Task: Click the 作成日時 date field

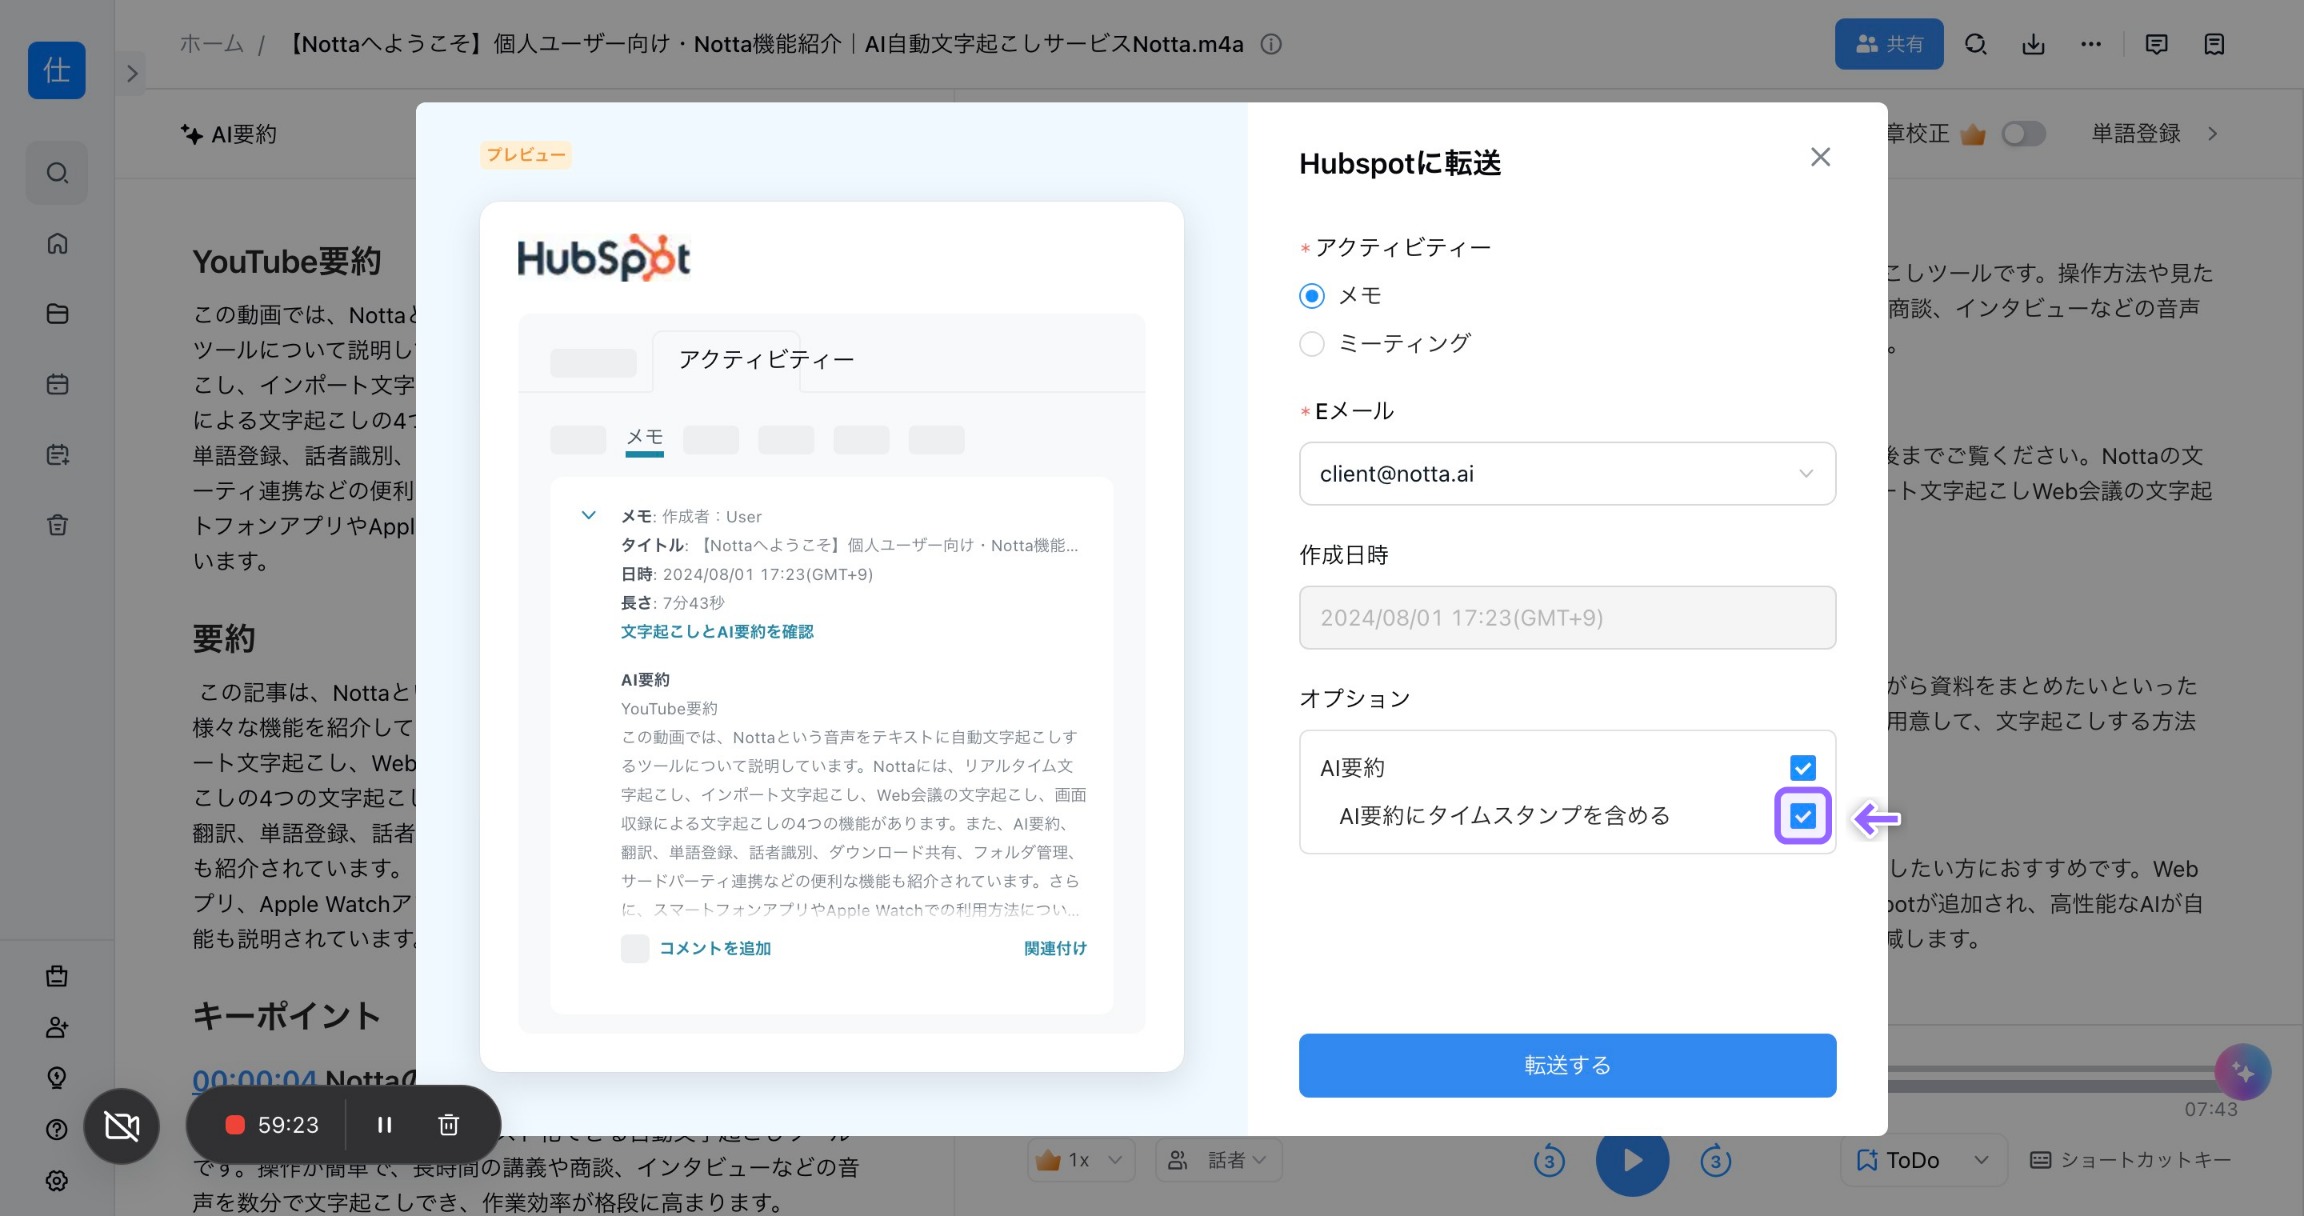Action: [x=1567, y=618]
